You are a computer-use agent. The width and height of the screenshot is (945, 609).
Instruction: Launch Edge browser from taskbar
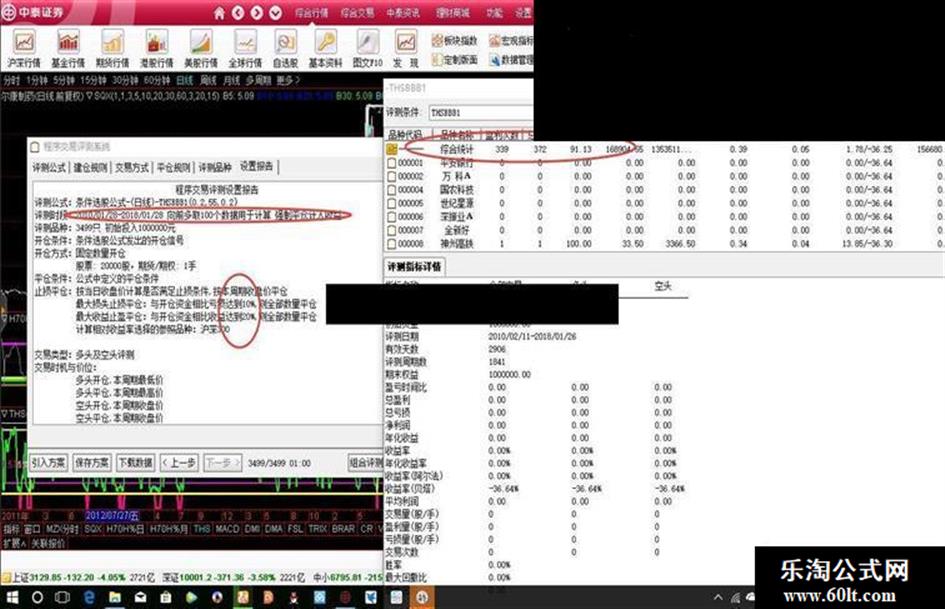point(89,598)
